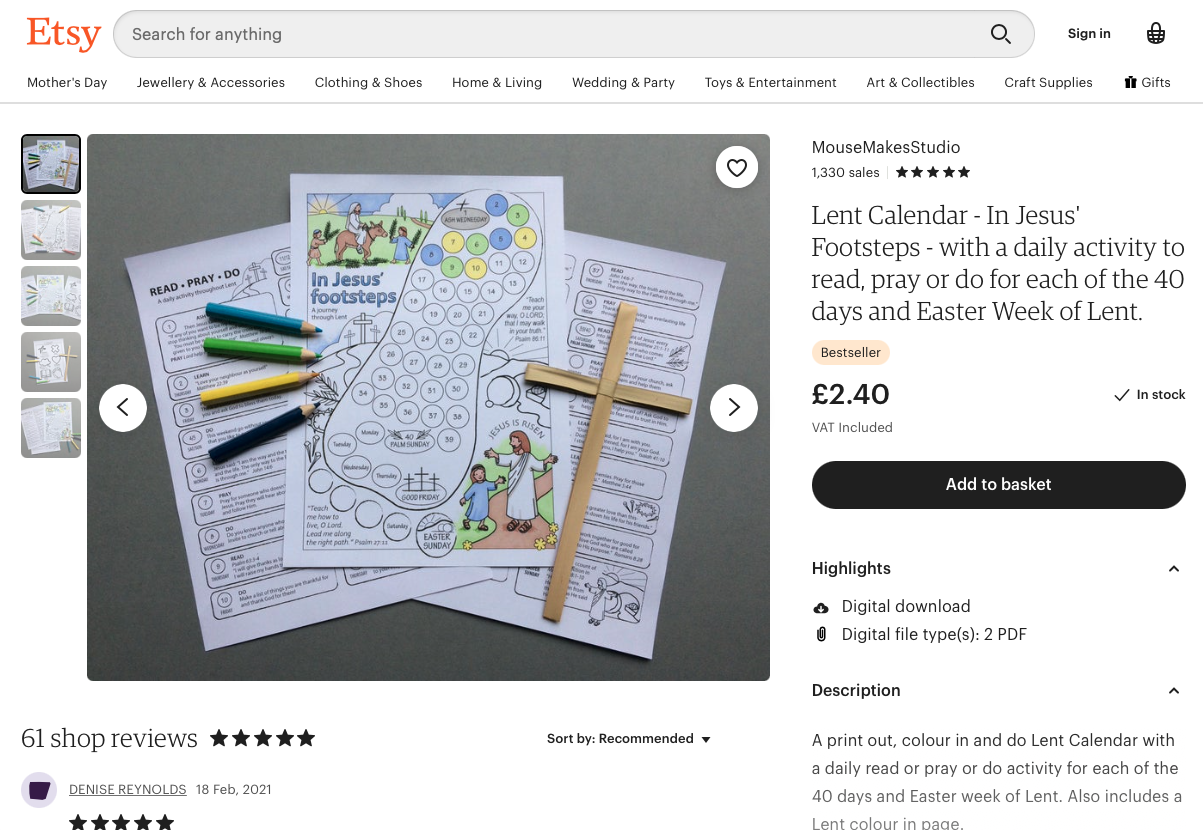This screenshot has width=1203, height=830.
Task: Open the Jewellery & Accessories menu
Action: 211,82
